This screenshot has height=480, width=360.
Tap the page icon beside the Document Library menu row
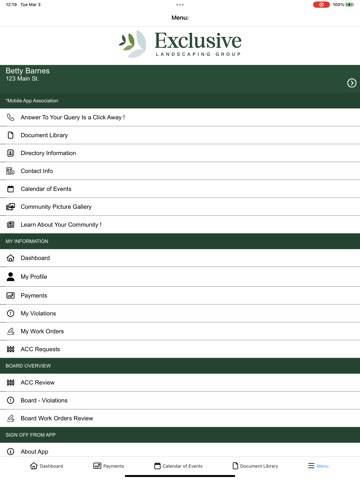tap(11, 135)
